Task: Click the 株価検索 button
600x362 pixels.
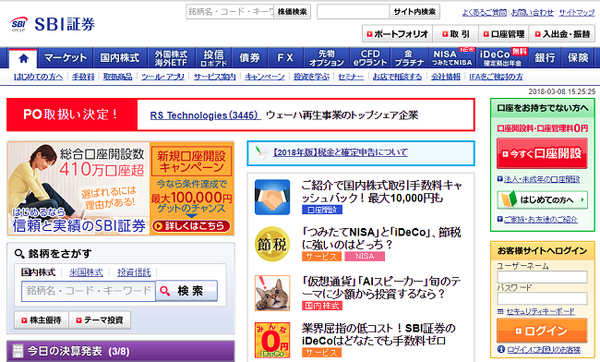Action: pyautogui.click(x=292, y=12)
